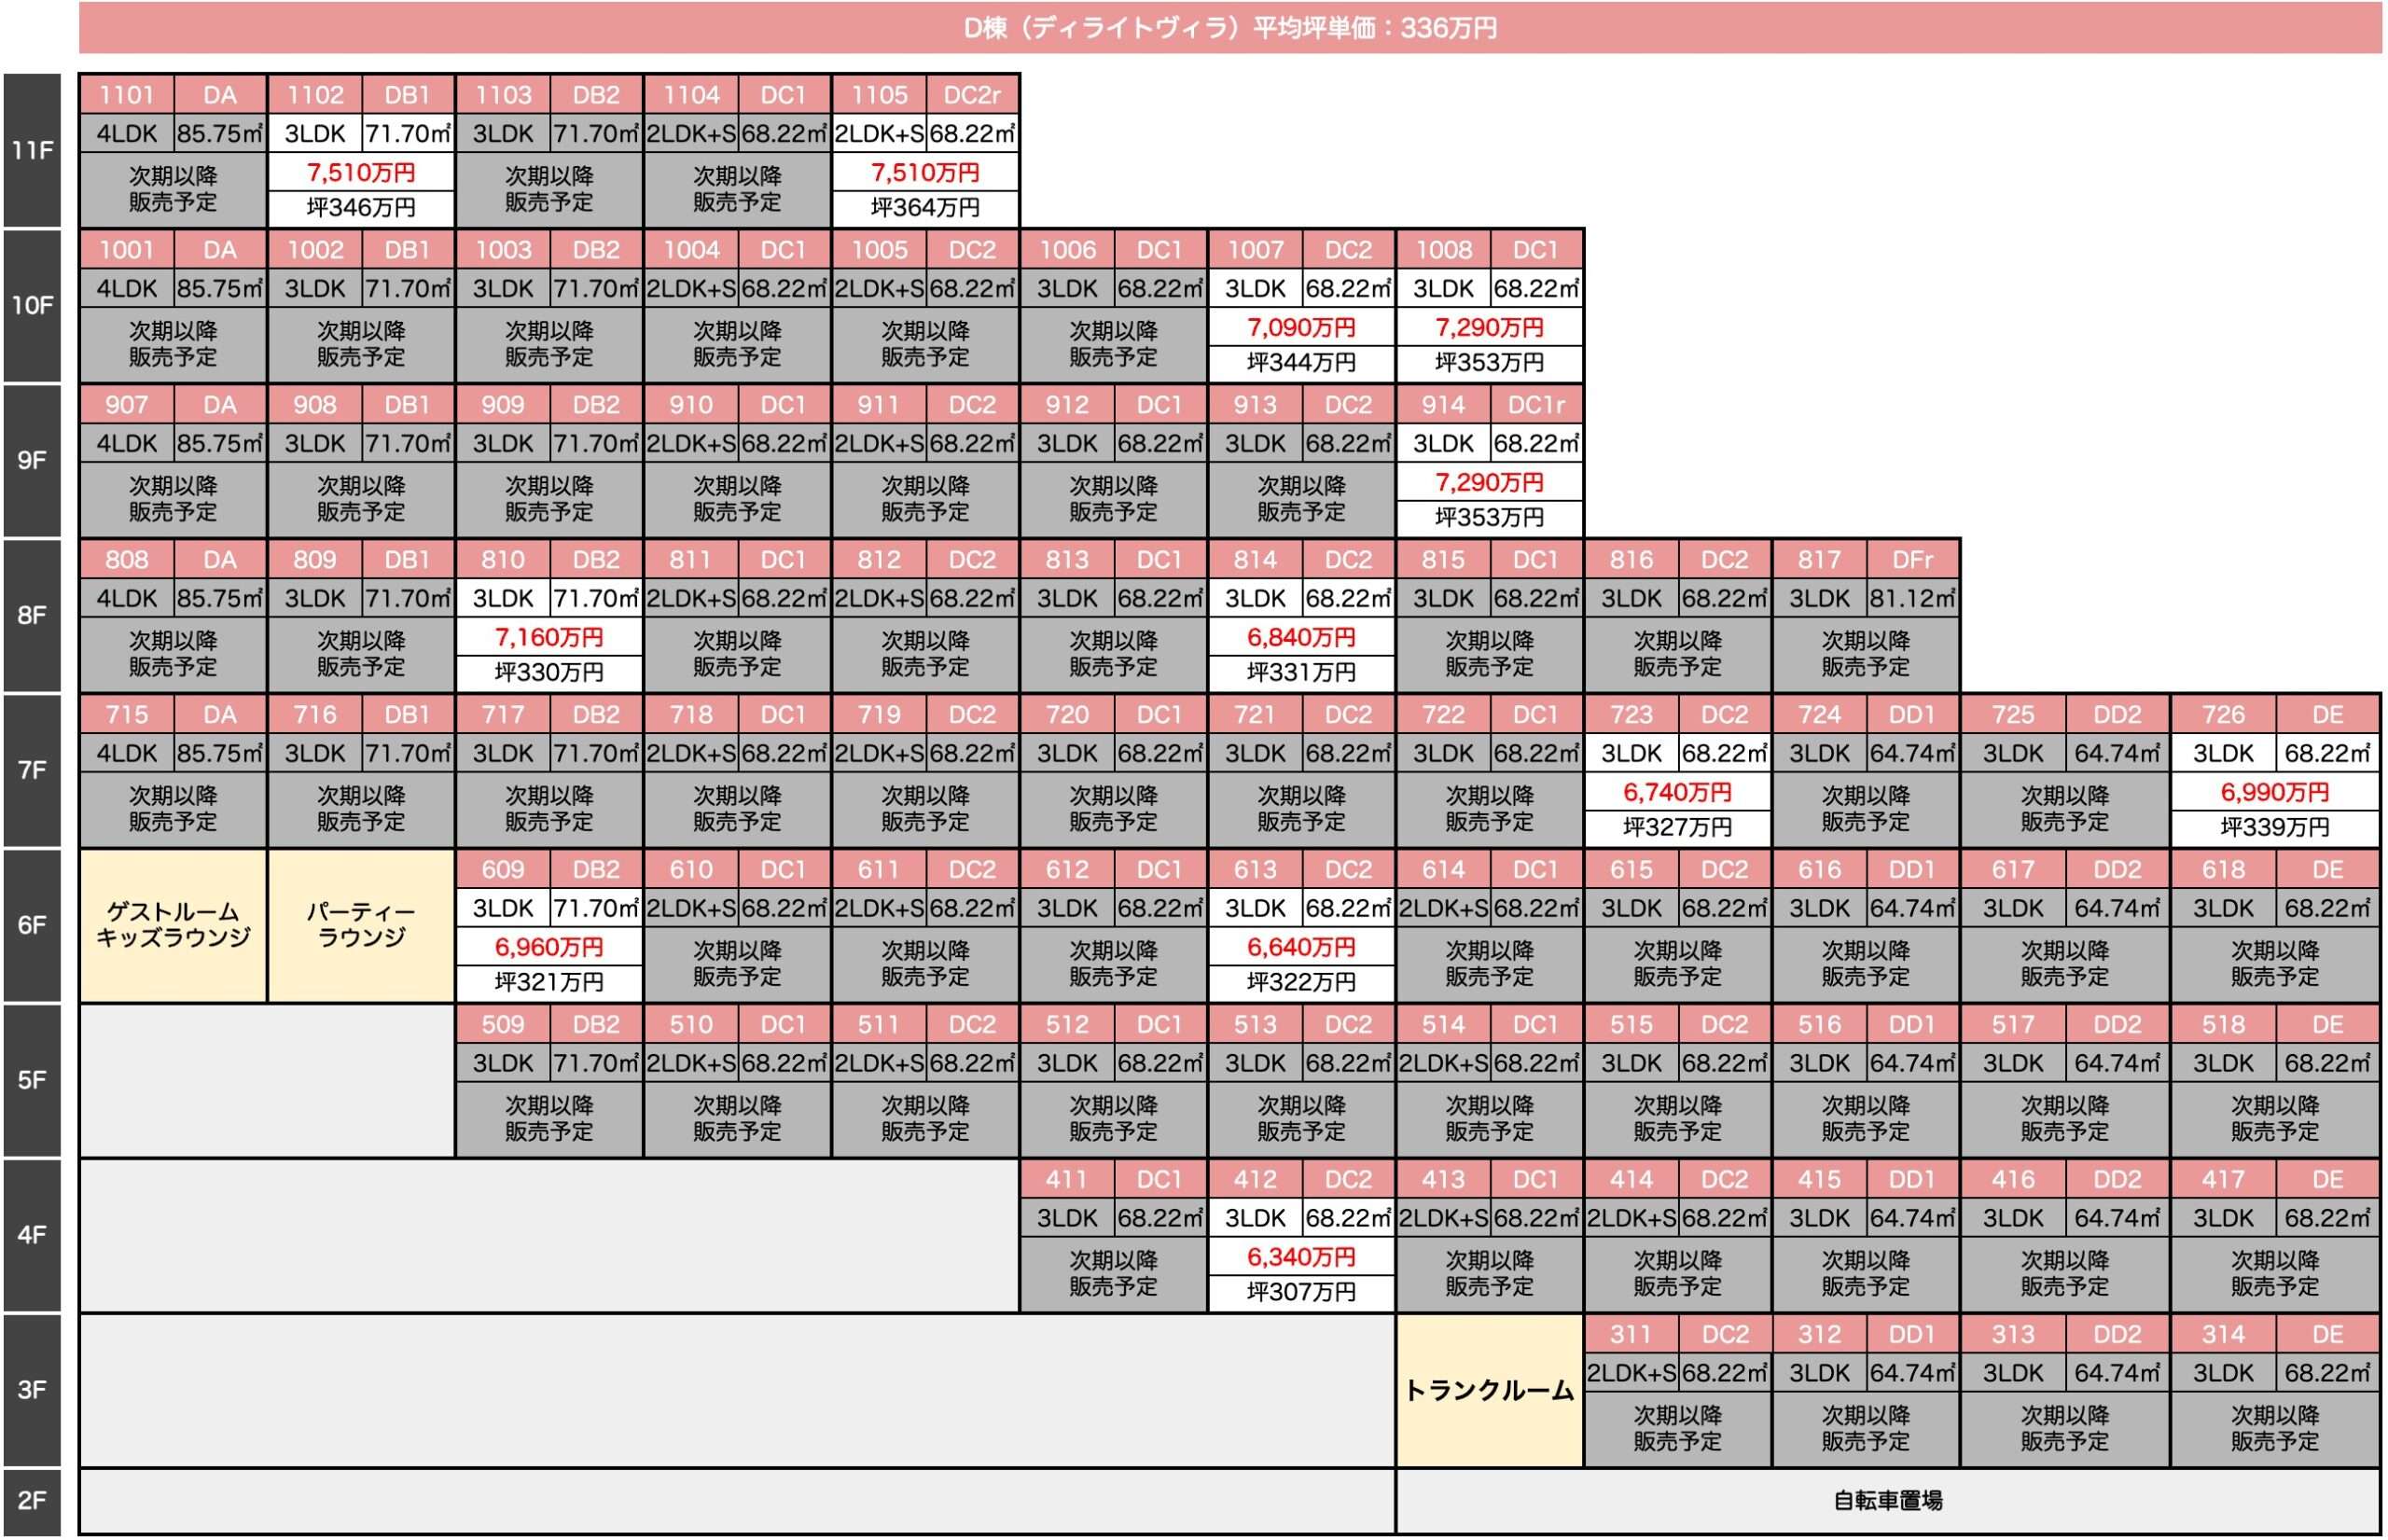Click unit number 417
The width and height of the screenshot is (2388, 1540).
pyautogui.click(x=2223, y=1180)
